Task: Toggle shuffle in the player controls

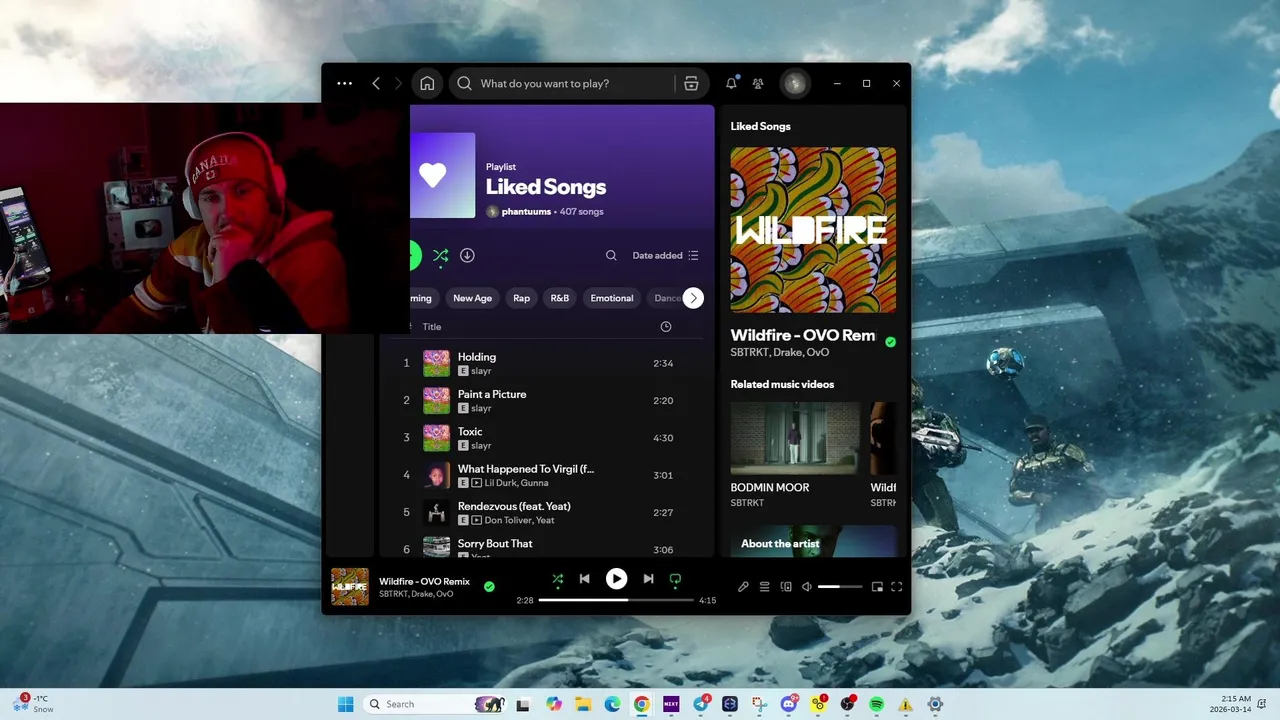Action: click(x=557, y=579)
